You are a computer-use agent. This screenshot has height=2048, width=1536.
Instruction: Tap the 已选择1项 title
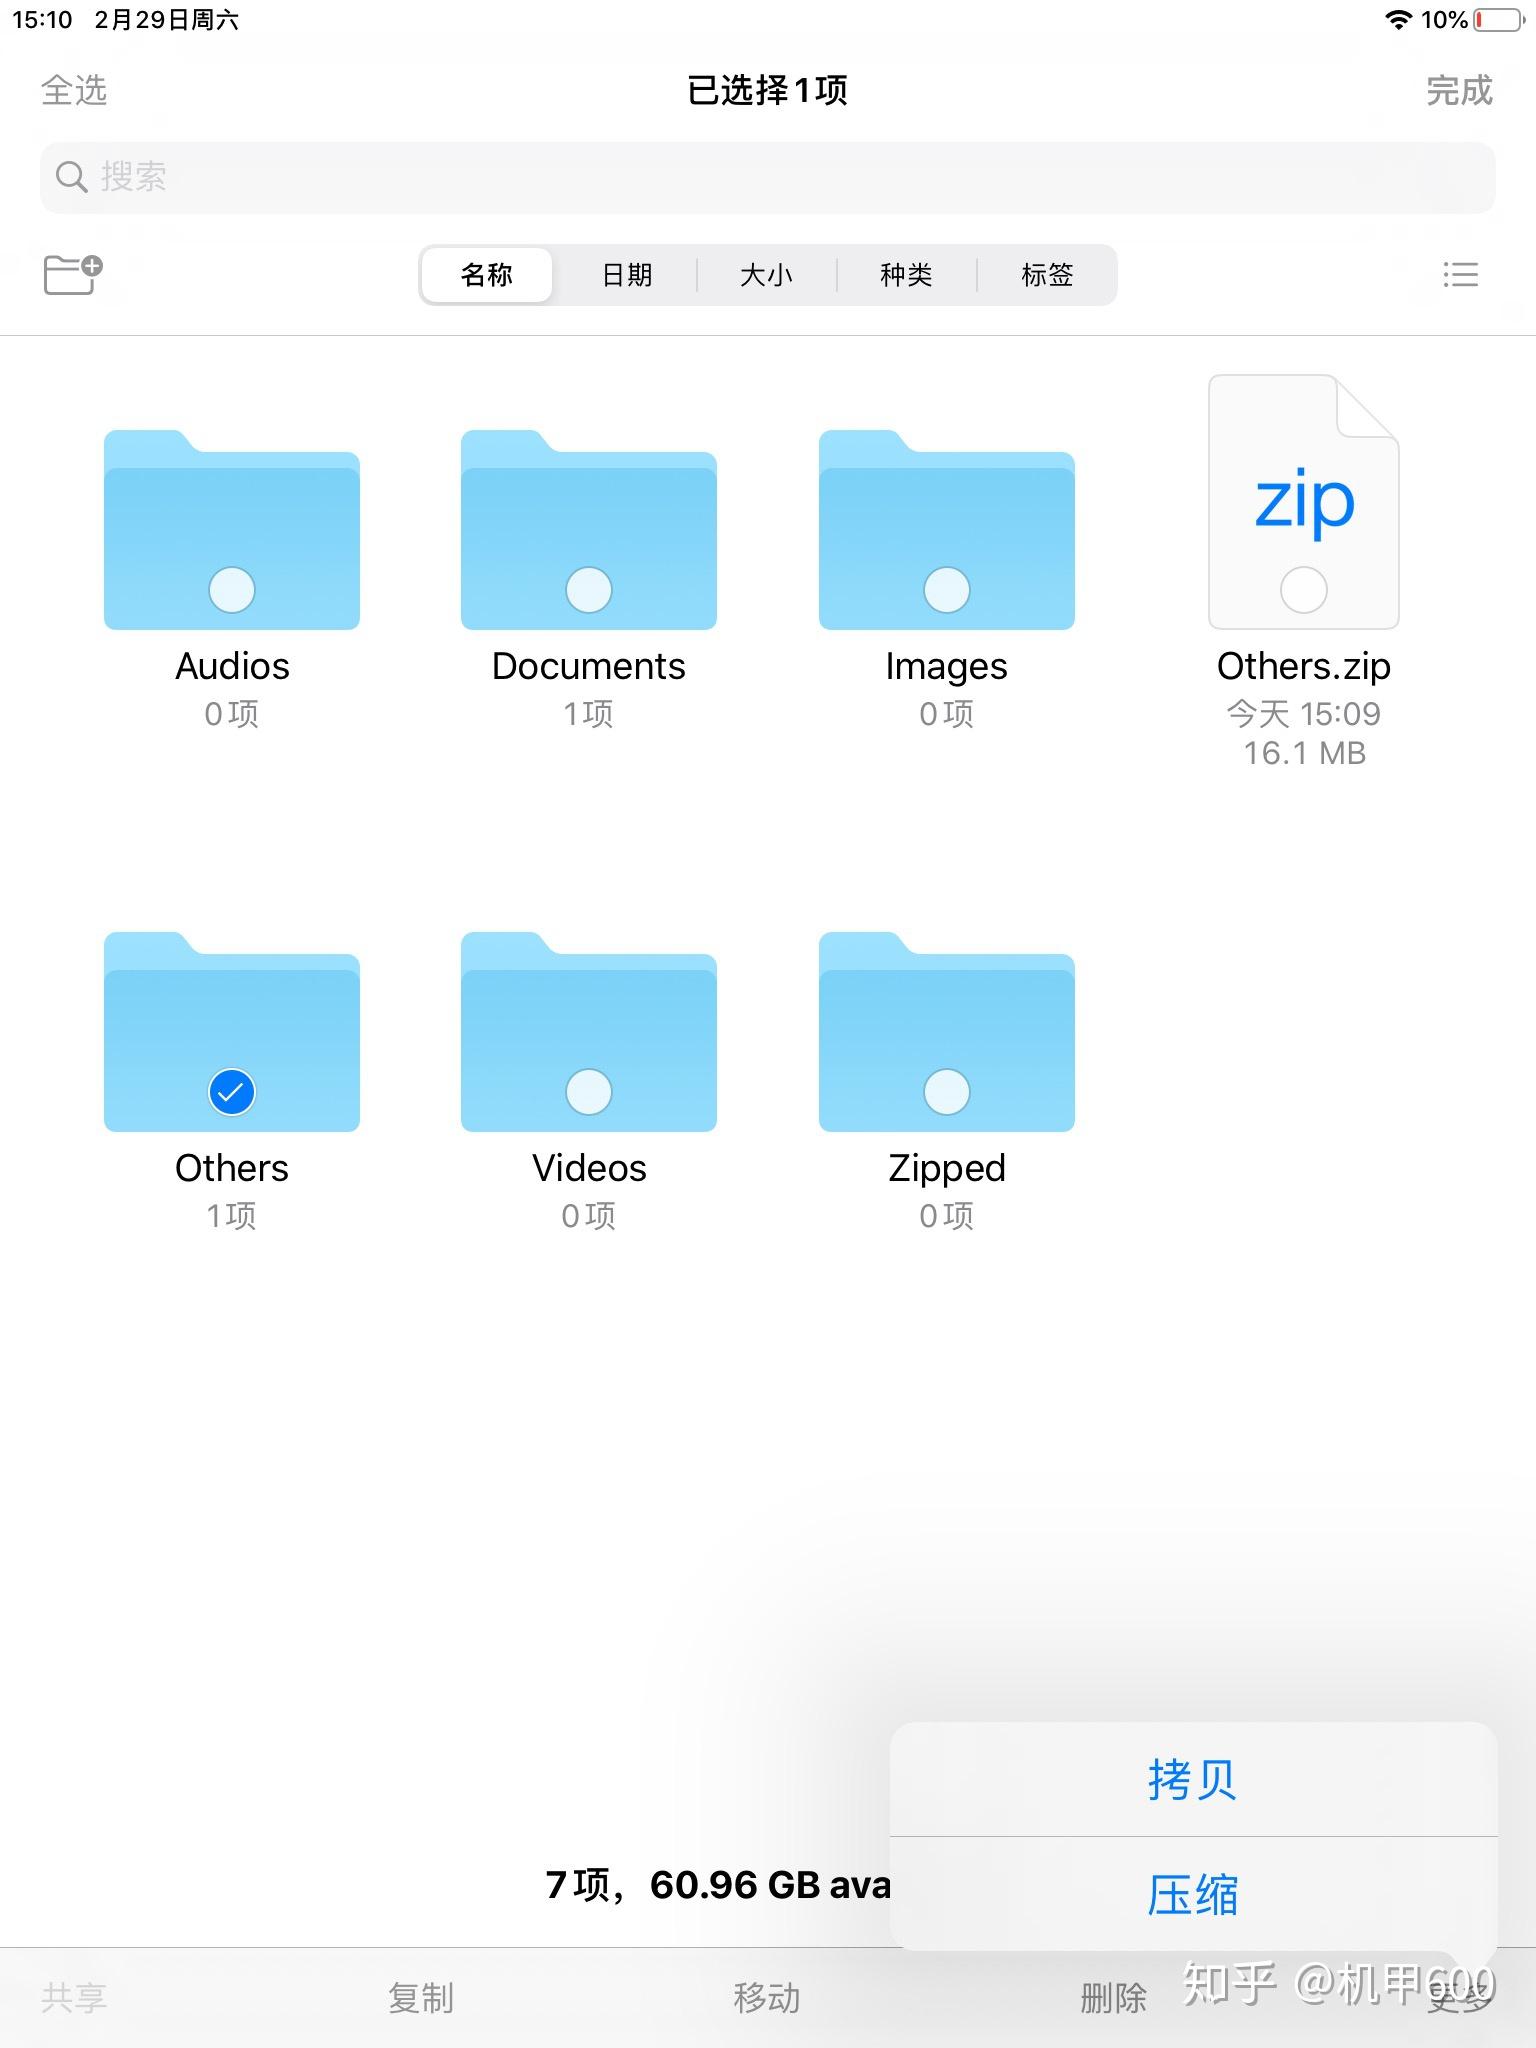(768, 90)
